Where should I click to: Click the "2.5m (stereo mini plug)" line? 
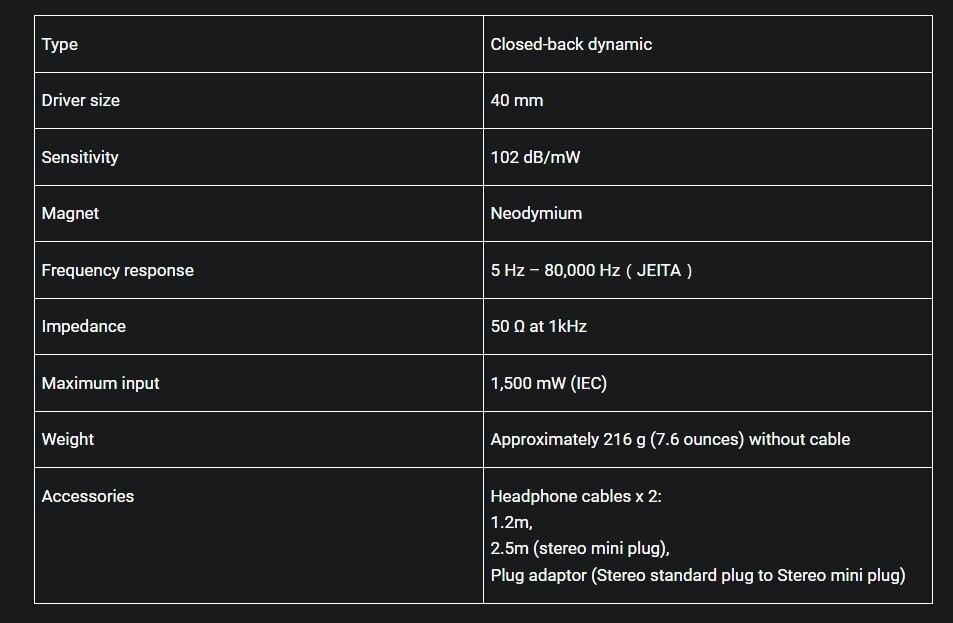pyautogui.click(x=580, y=548)
